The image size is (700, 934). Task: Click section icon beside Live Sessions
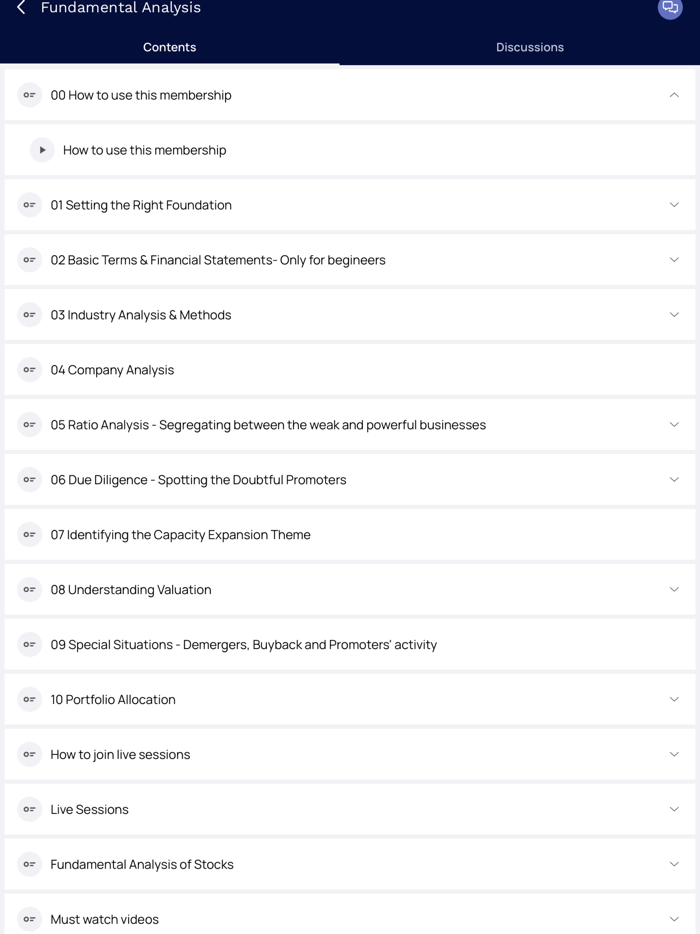[x=30, y=810]
